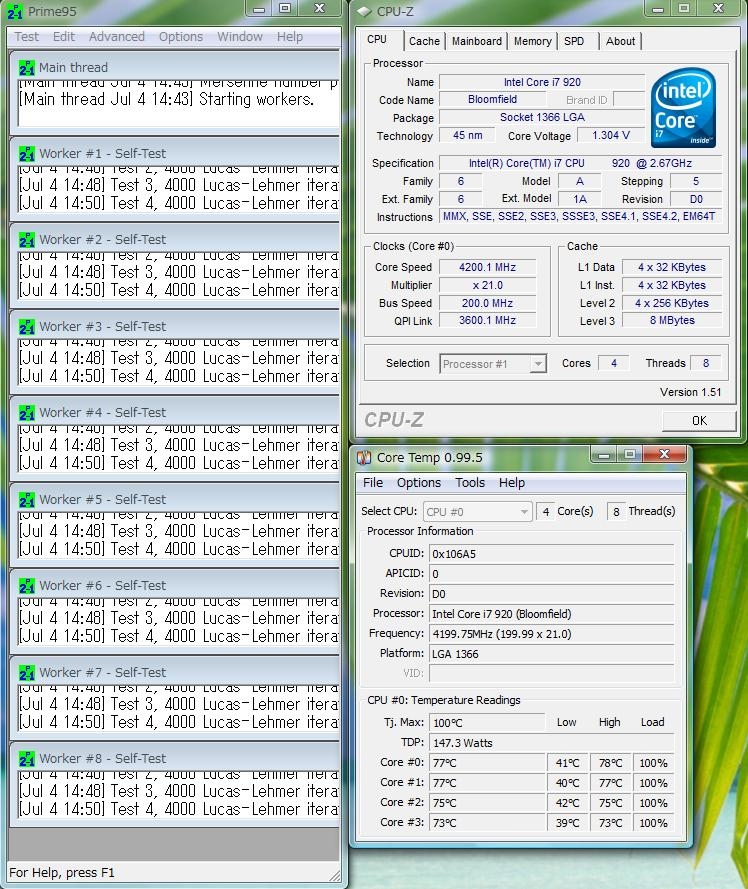This screenshot has width=748, height=889.
Task: Click the Core #0 temperature 77°C reading
Action: 487,763
